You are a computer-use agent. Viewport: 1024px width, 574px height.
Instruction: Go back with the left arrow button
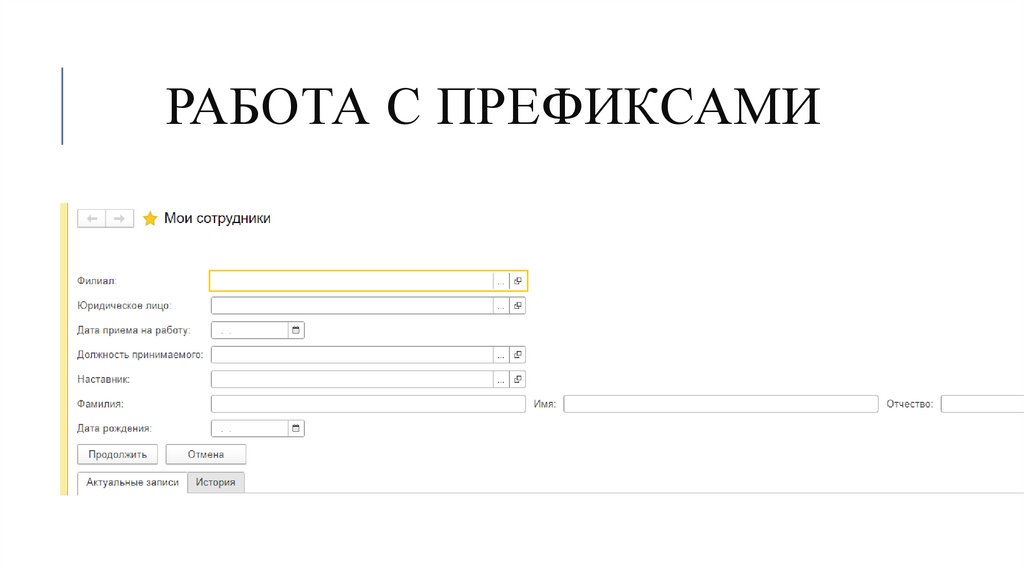[x=91, y=218]
